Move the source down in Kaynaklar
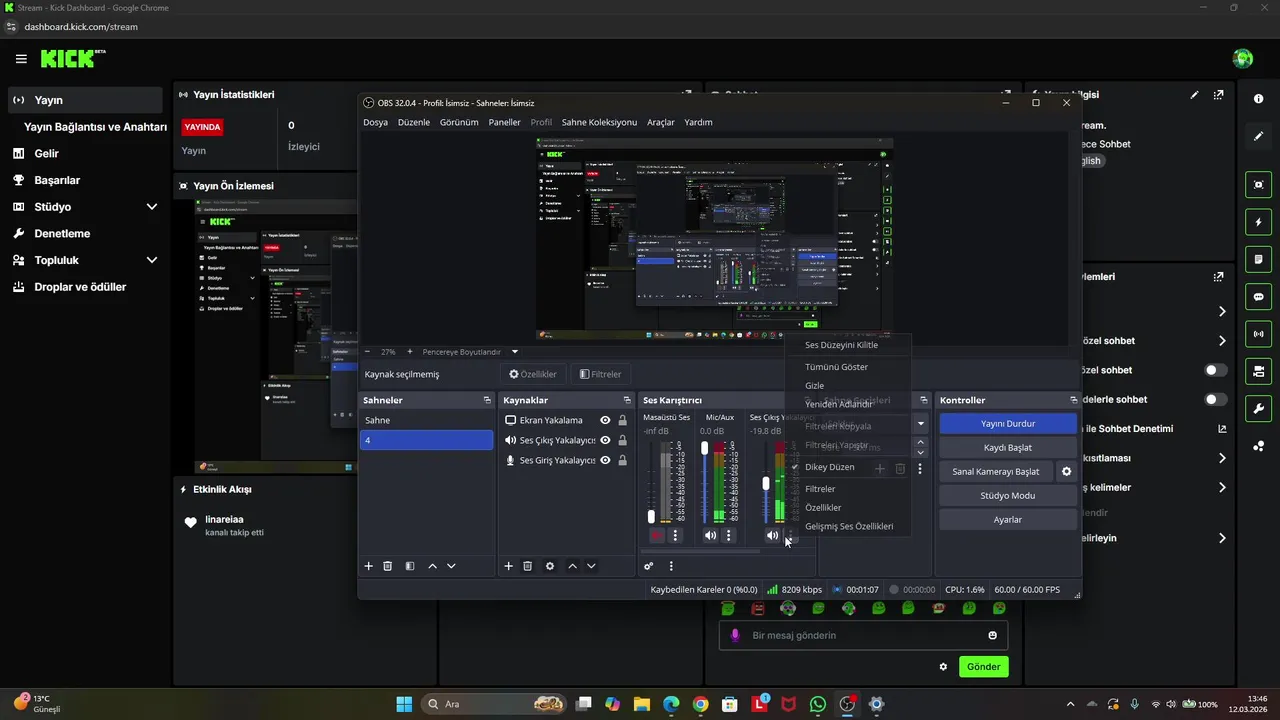 [591, 566]
